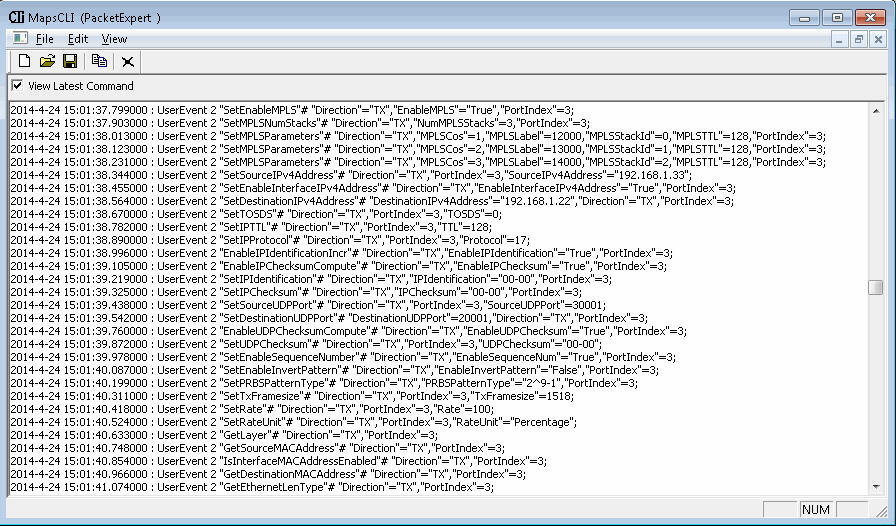
Task: Open the File menu
Action: point(45,39)
